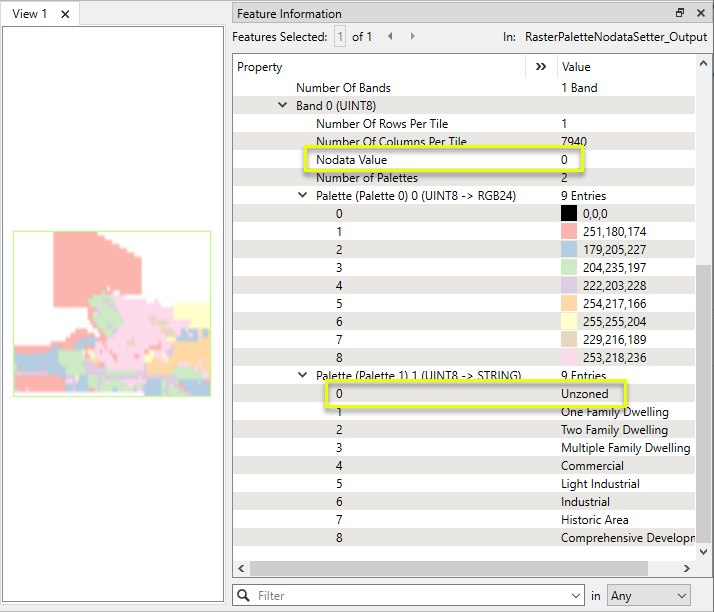Close the Feature Information panel

point(700,13)
